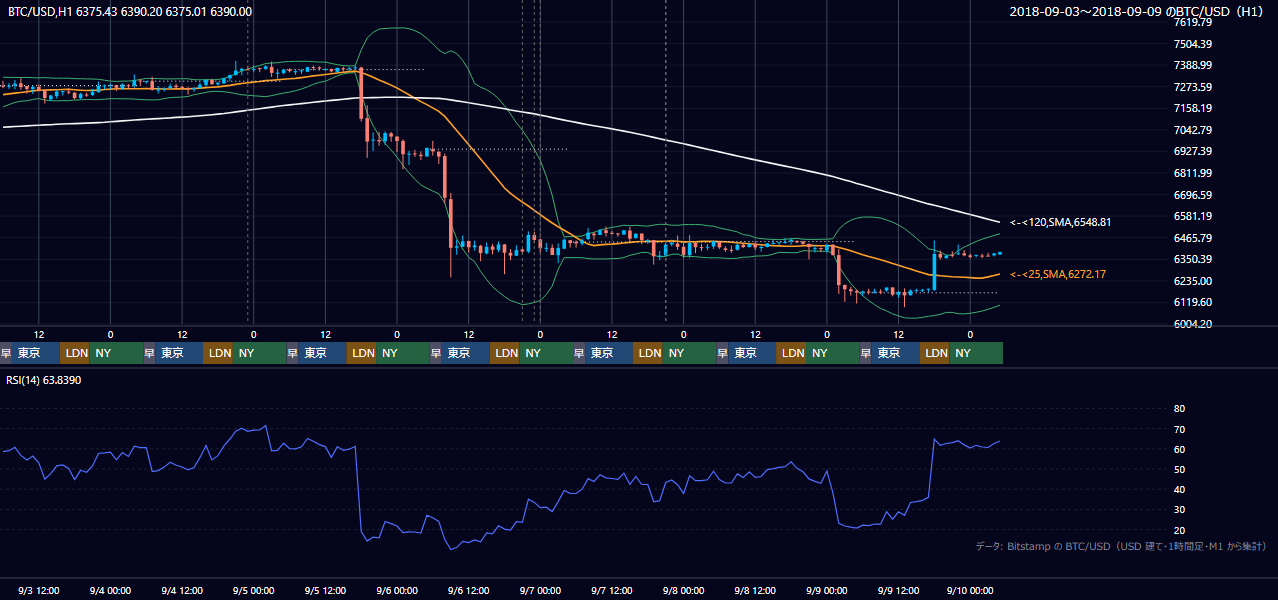Screen dimensions: 1278x600
Task: Click price axis label 6235.00
Action: pyautogui.click(x=1193, y=281)
